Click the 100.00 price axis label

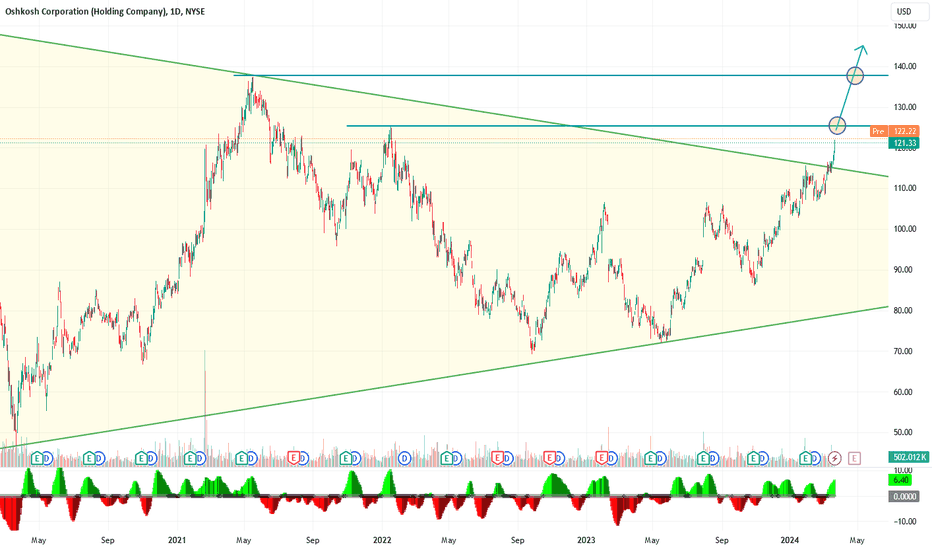(904, 229)
